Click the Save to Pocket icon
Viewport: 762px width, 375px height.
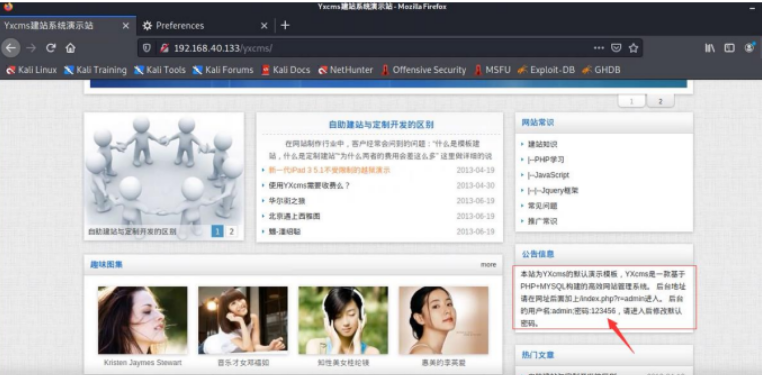[x=616, y=48]
